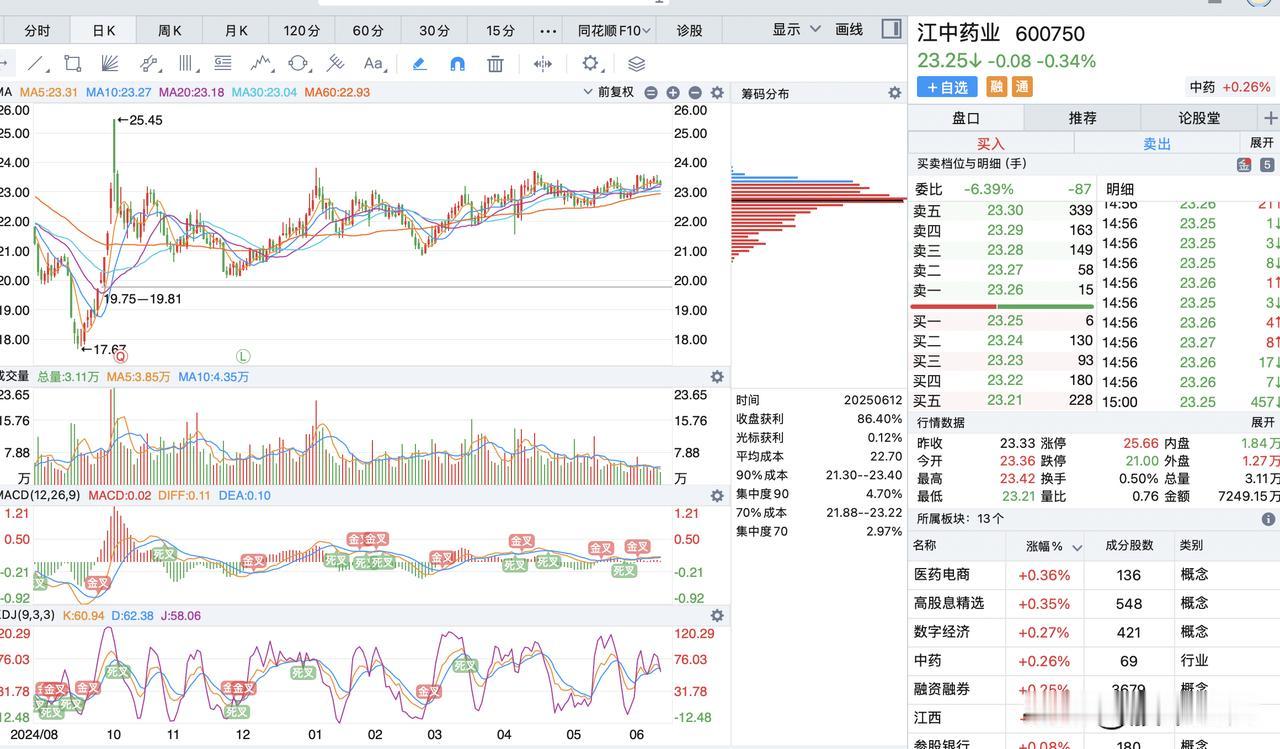Click the 卖出 sell button
Image resolution: width=1280 pixels, height=749 pixels.
pyautogui.click(x=1157, y=144)
